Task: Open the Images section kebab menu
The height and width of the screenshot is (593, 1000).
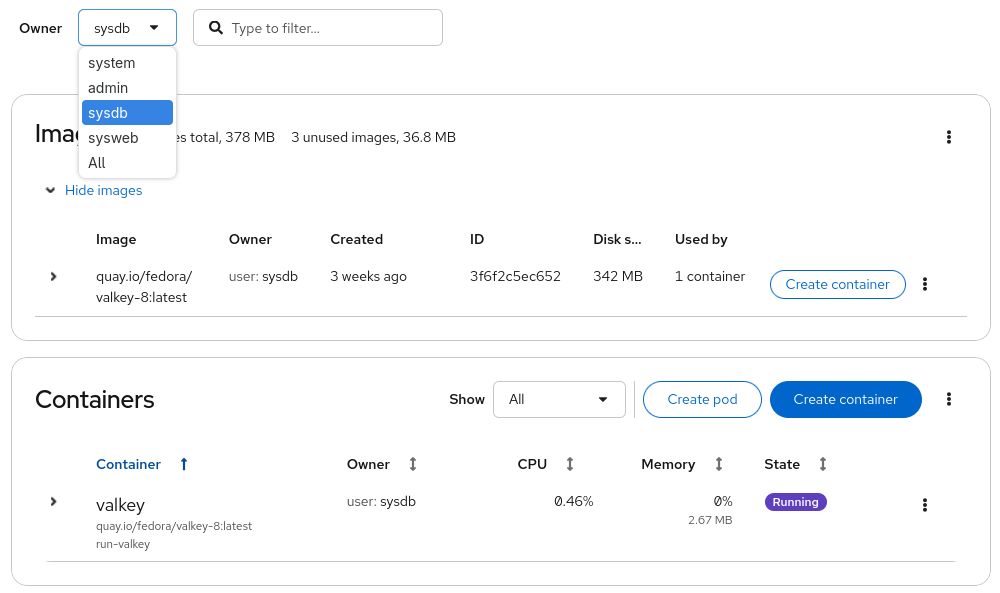Action: pos(948,137)
